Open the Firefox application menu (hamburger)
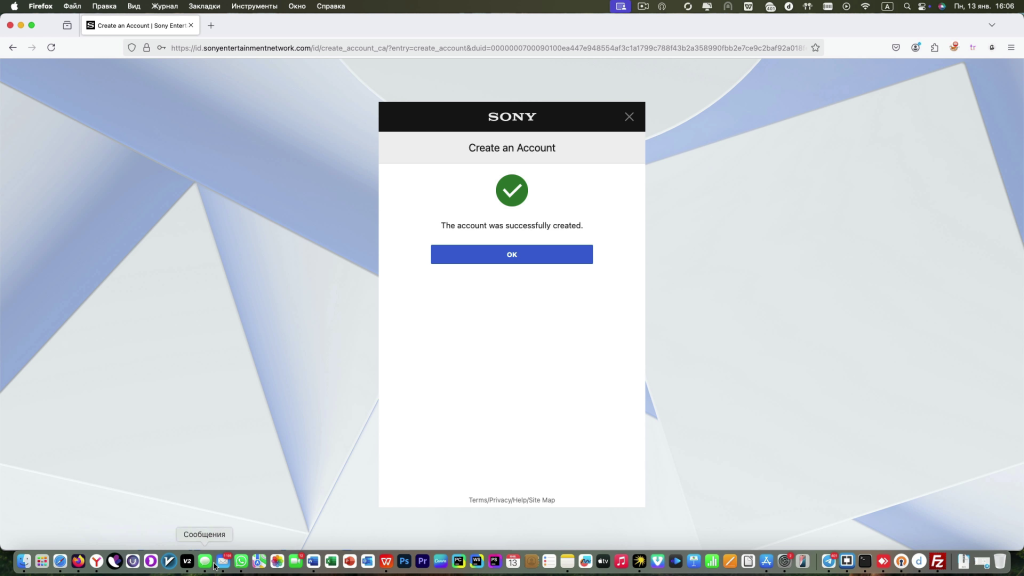The image size is (1024, 576). 1011,47
